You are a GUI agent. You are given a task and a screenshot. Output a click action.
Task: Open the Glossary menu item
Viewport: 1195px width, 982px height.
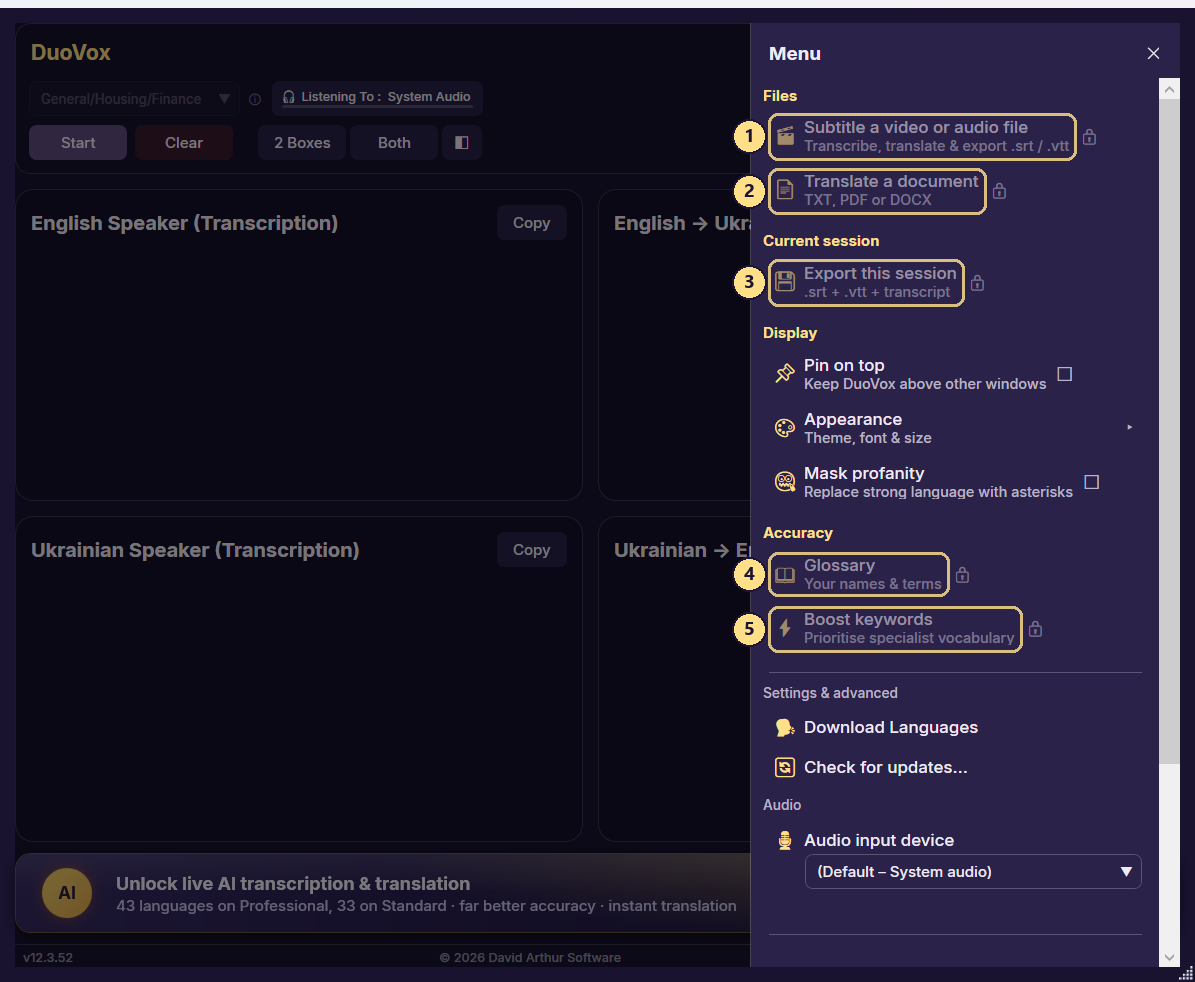(x=859, y=574)
